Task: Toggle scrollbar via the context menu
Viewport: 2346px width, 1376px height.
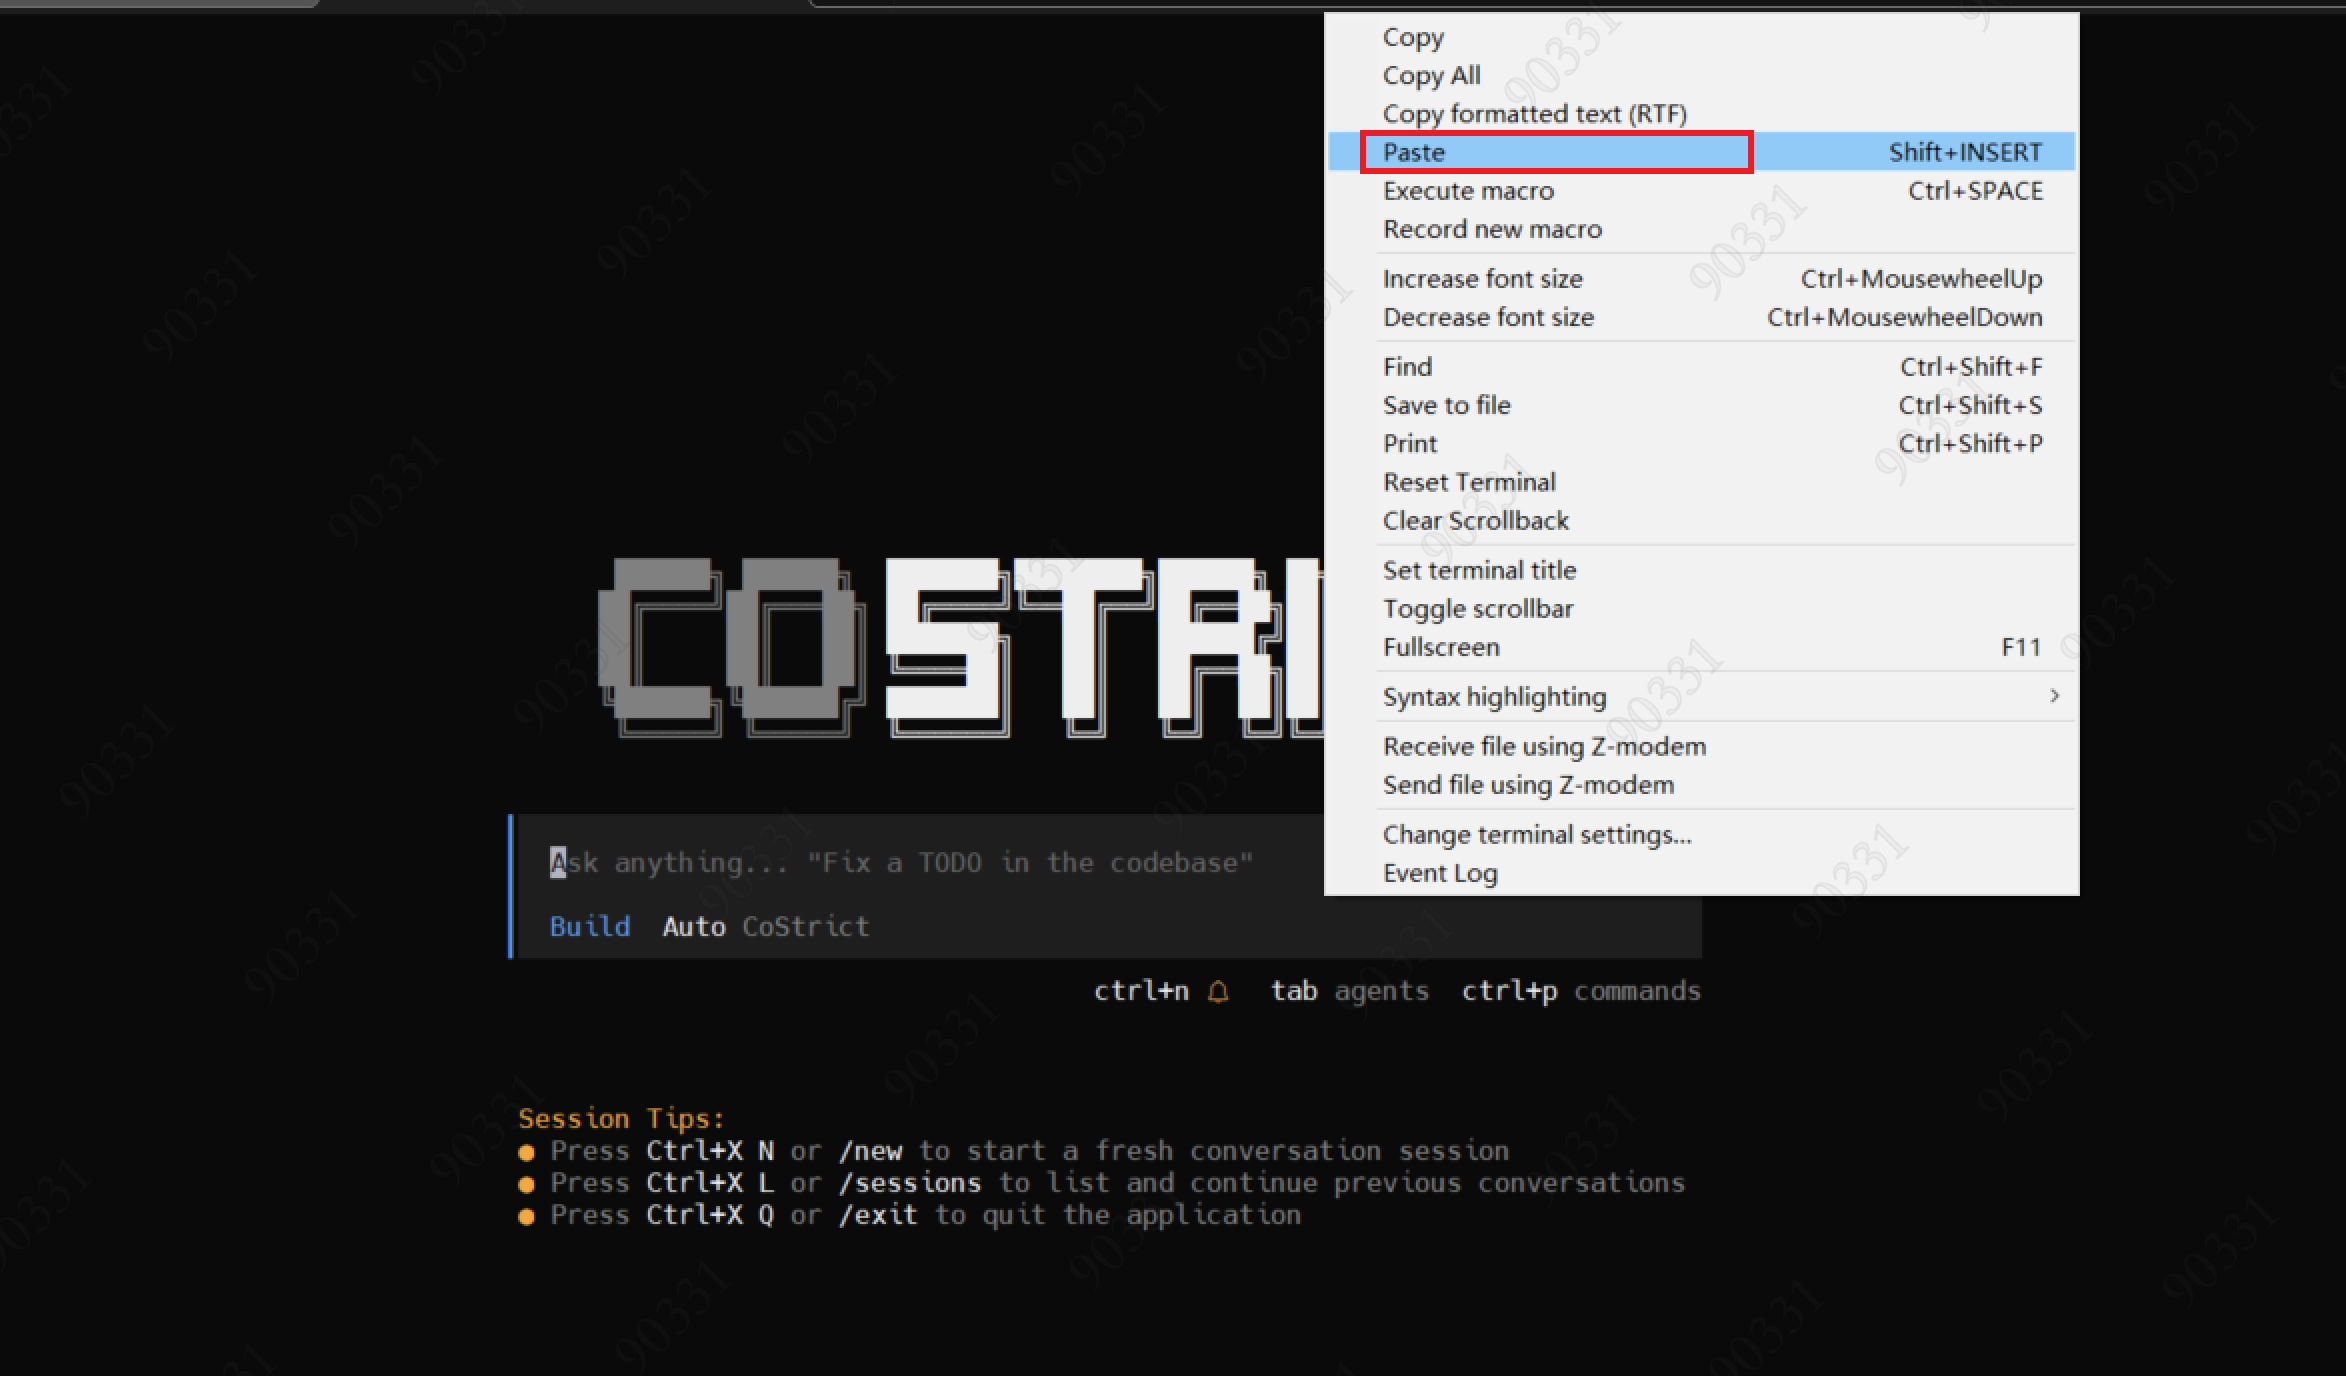Action: click(1477, 609)
